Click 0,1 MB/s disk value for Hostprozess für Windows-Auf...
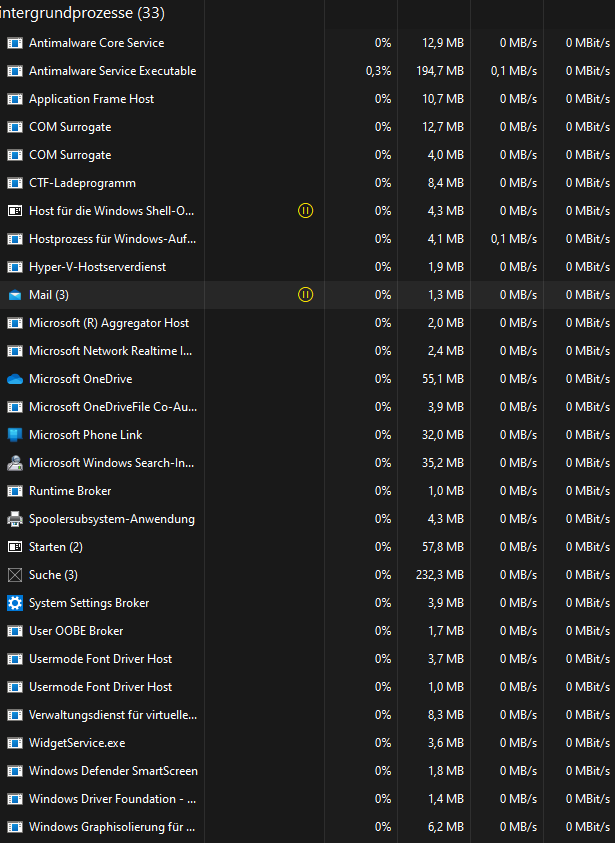The height and width of the screenshot is (843, 615). (514, 239)
